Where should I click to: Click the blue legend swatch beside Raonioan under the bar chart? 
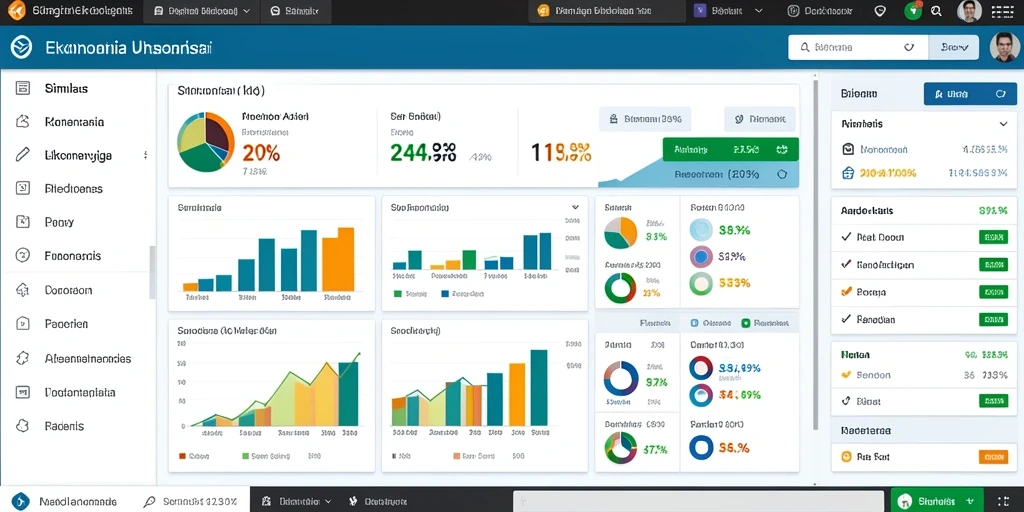[445, 294]
